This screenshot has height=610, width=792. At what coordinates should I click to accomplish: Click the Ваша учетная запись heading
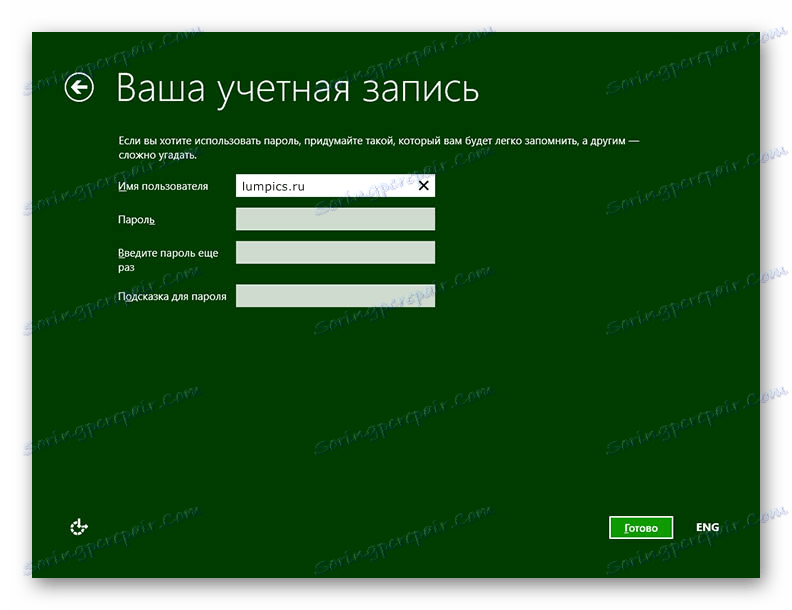[298, 88]
